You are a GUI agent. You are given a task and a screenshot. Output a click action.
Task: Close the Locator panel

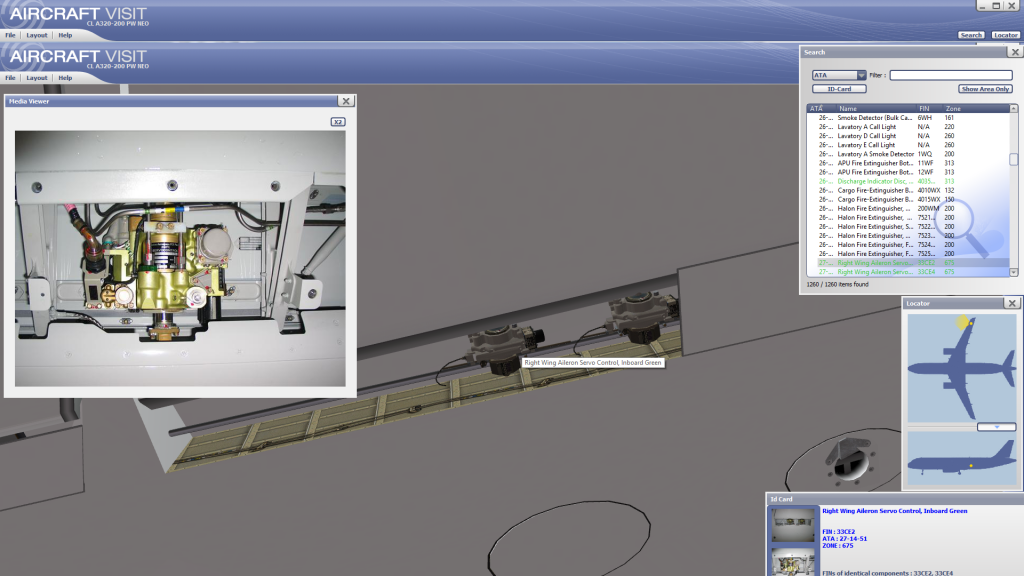1012,304
